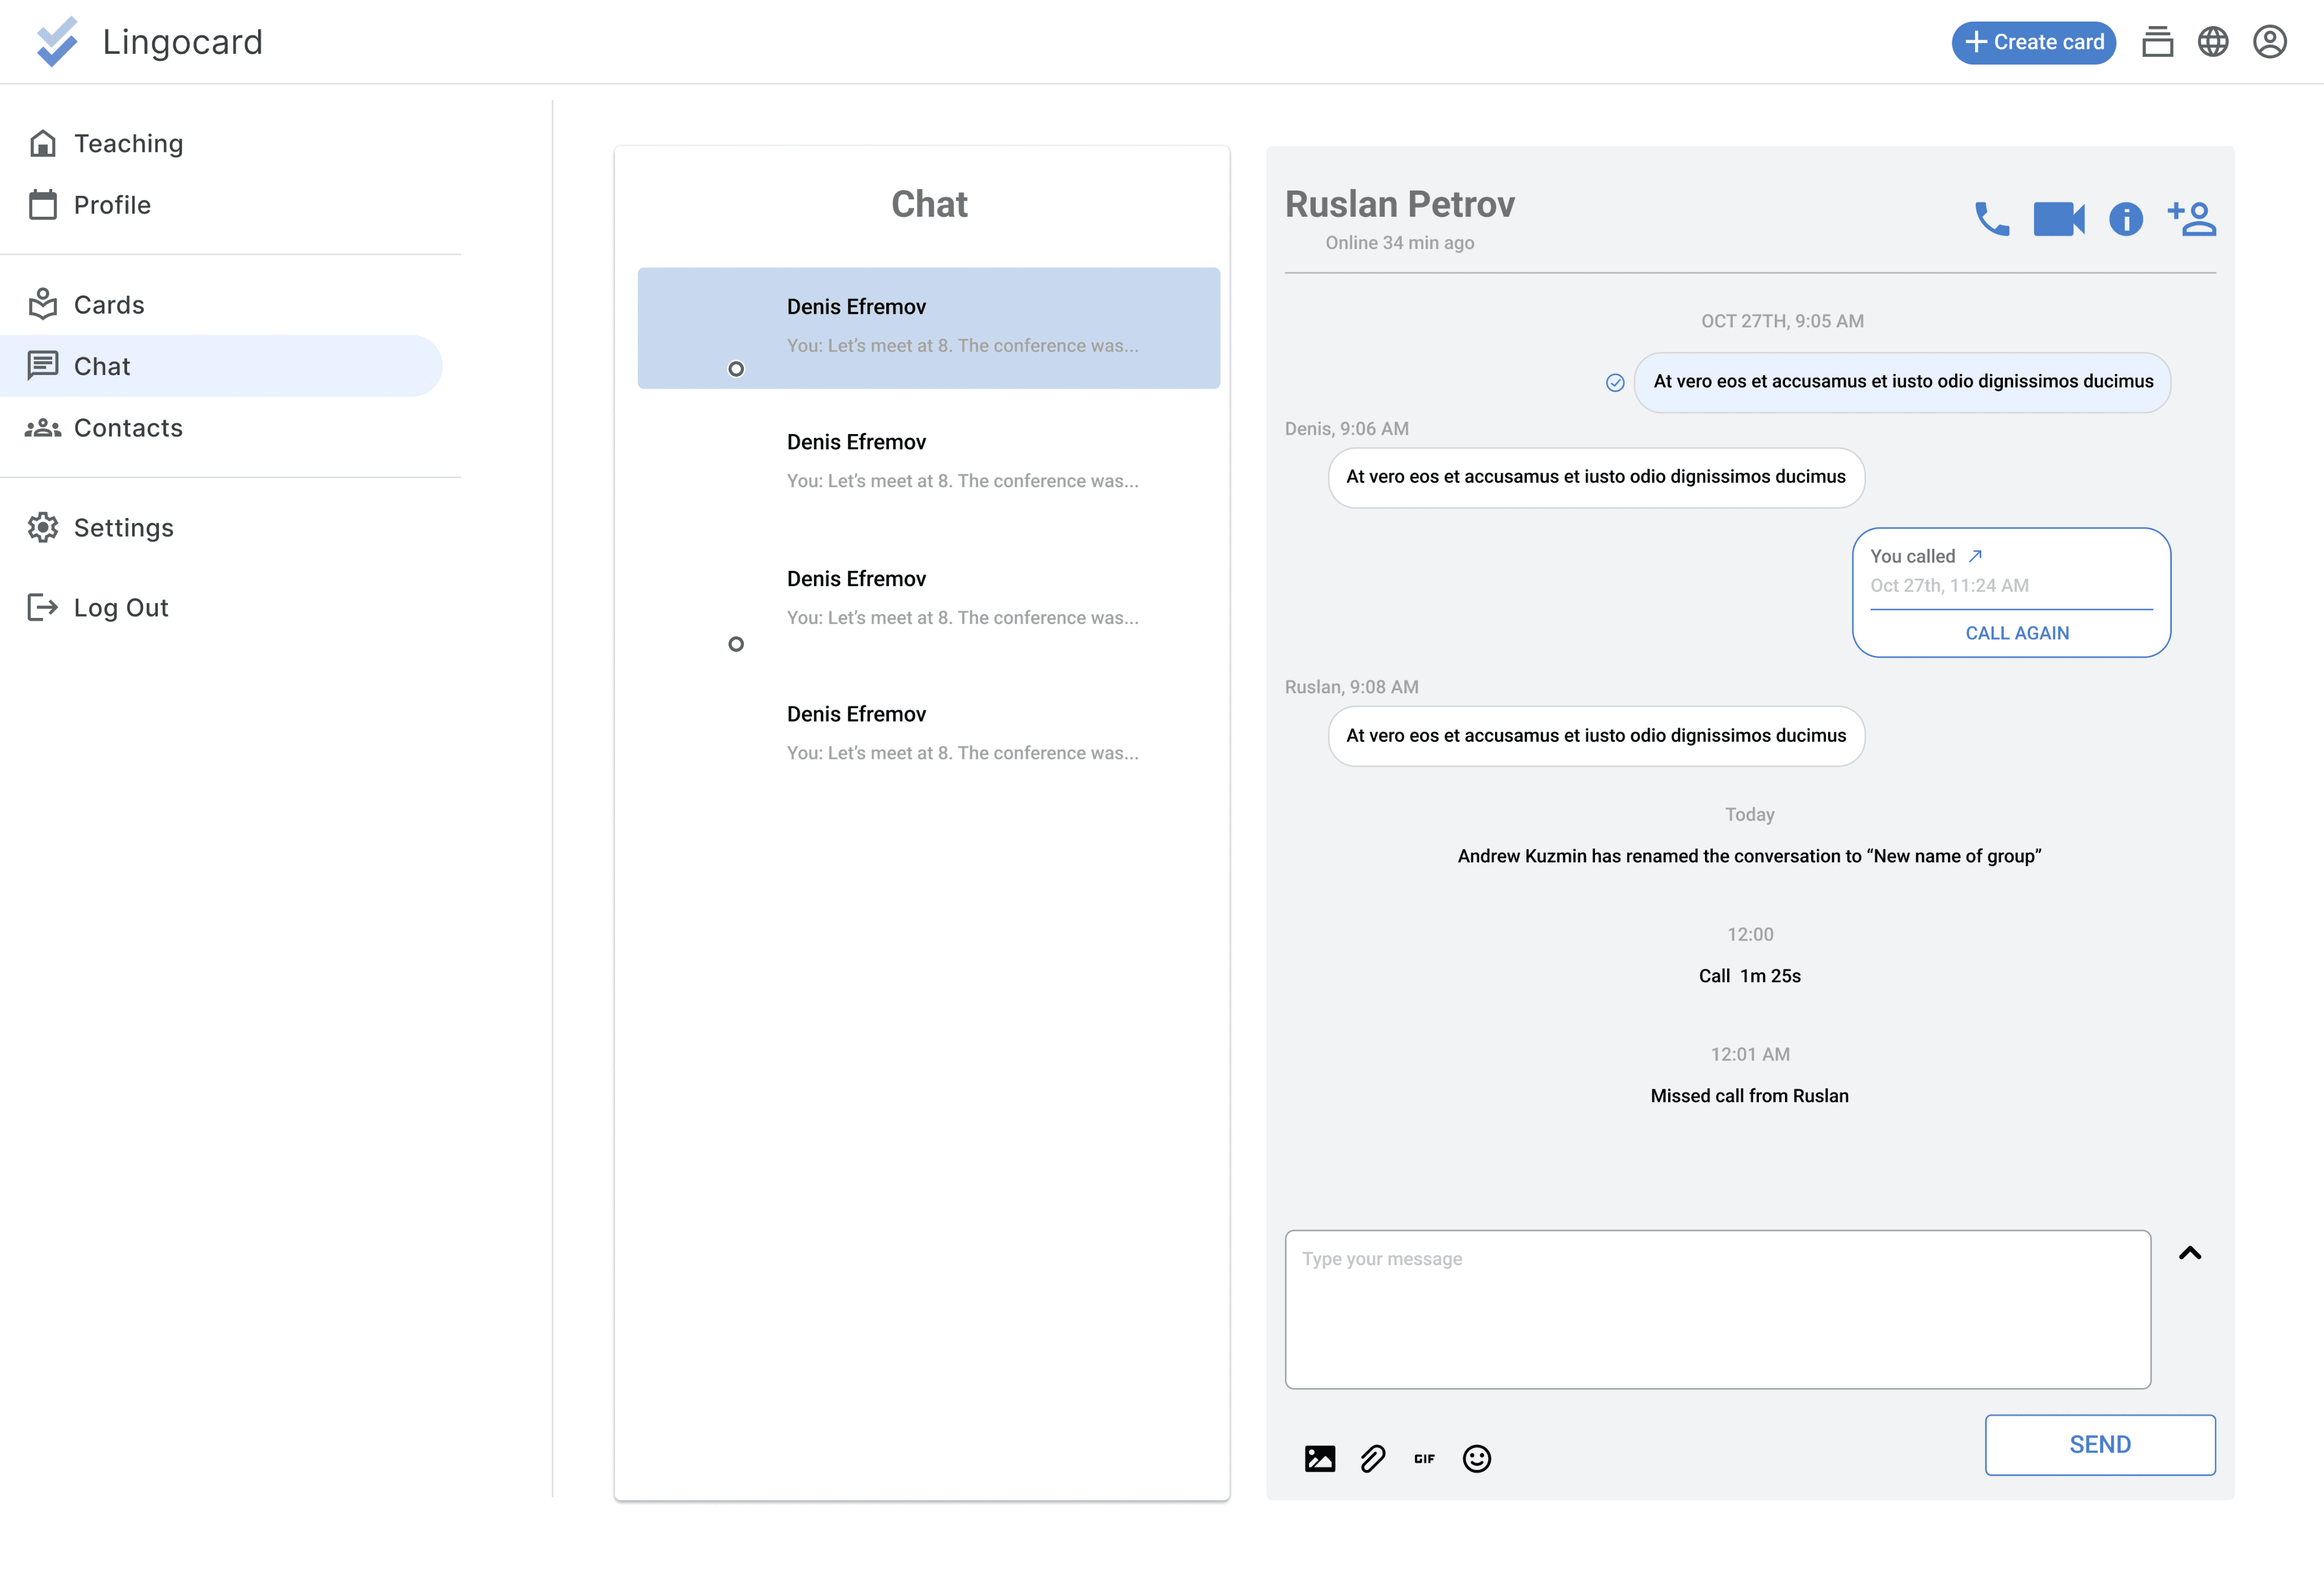Viewport: 2324px width, 1571px height.
Task: Click the Missed call from Ruslan notice
Action: click(1749, 1096)
